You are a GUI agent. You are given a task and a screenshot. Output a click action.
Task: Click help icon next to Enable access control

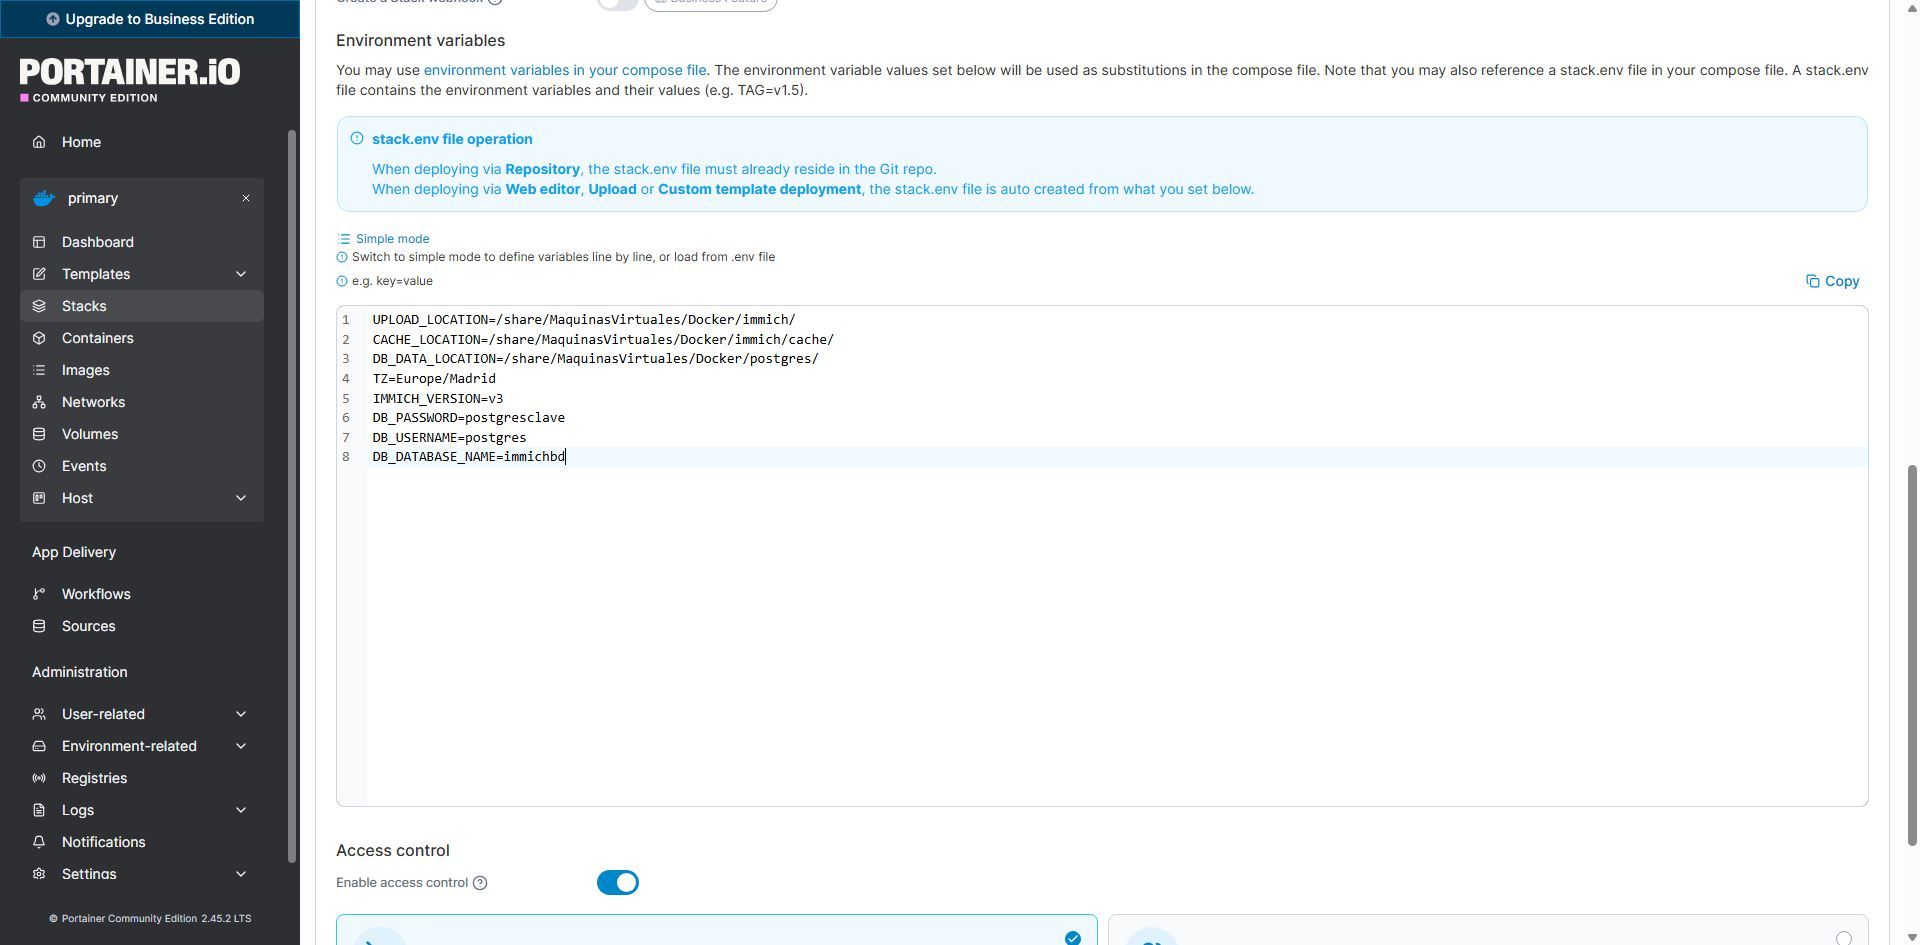[480, 883]
